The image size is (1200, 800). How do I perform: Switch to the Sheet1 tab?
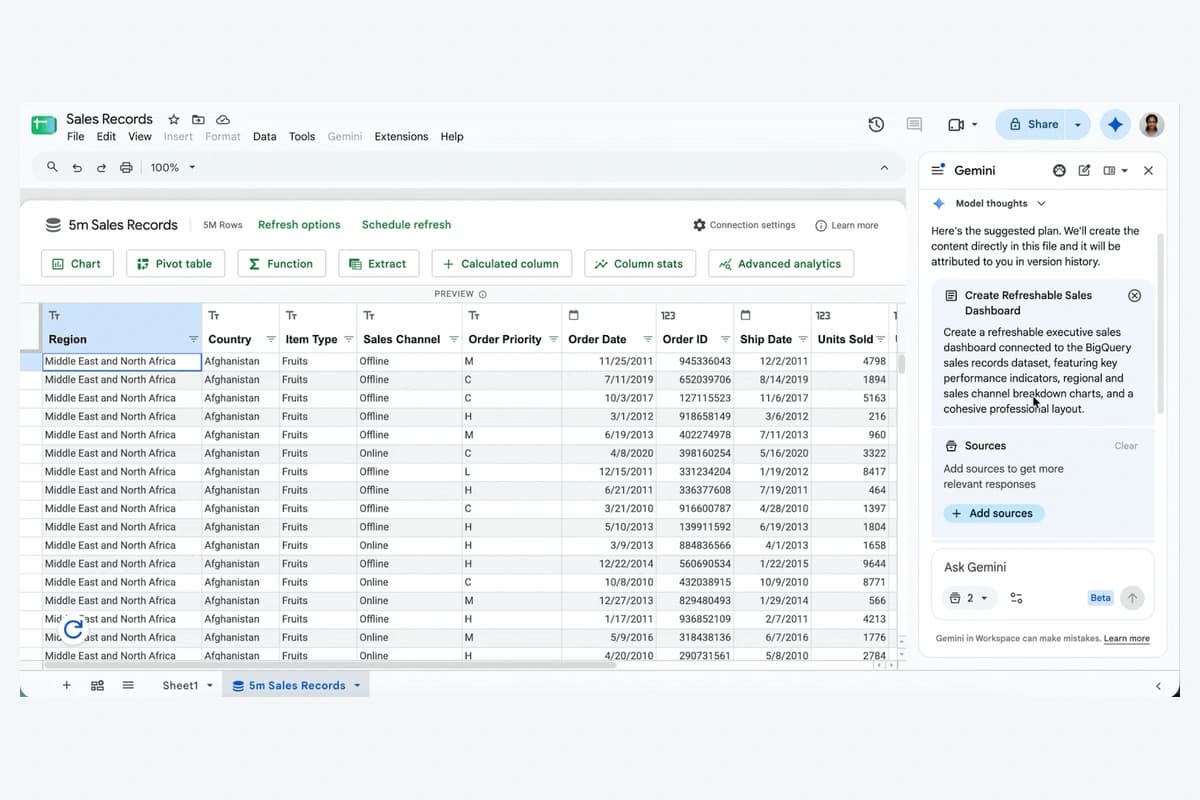click(180, 686)
